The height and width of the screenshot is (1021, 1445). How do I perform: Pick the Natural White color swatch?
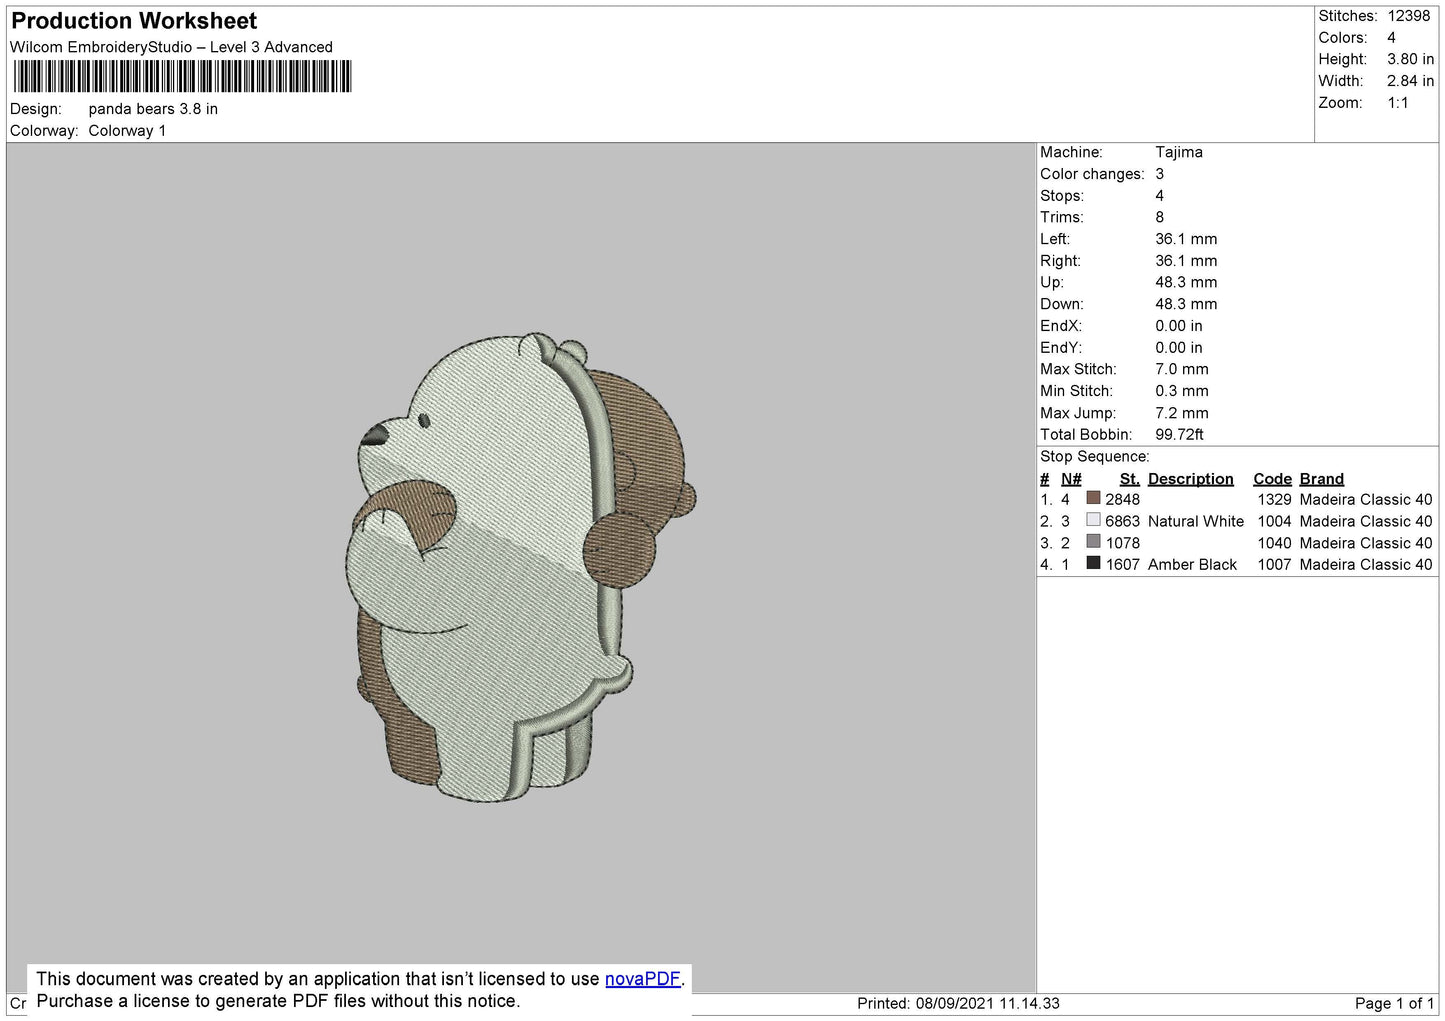pos(1093,520)
